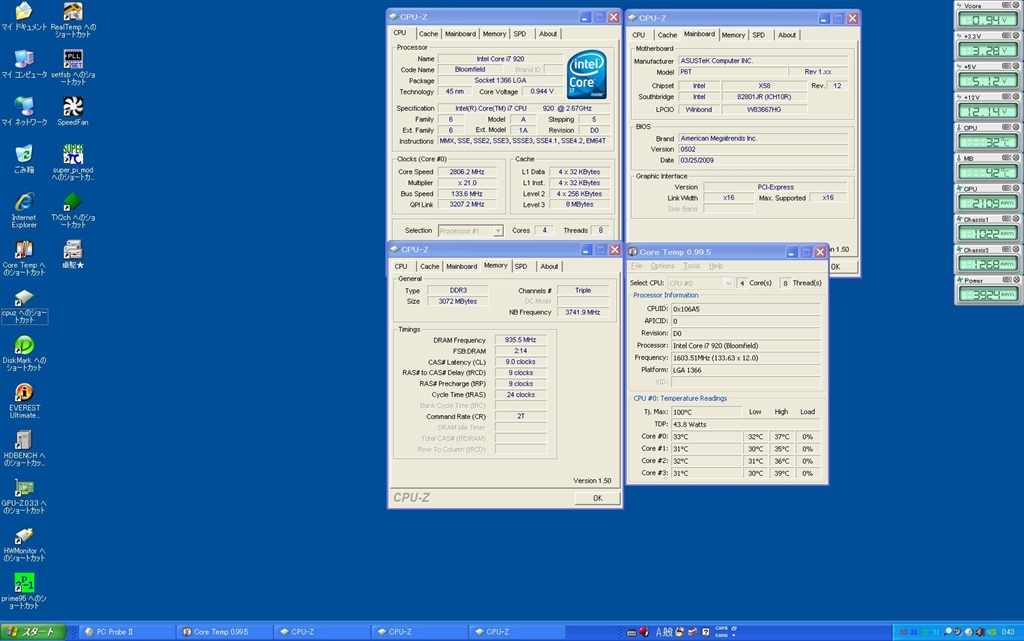Close the MB temperature sensor panel
The image size is (1024, 641).
coord(1016,157)
